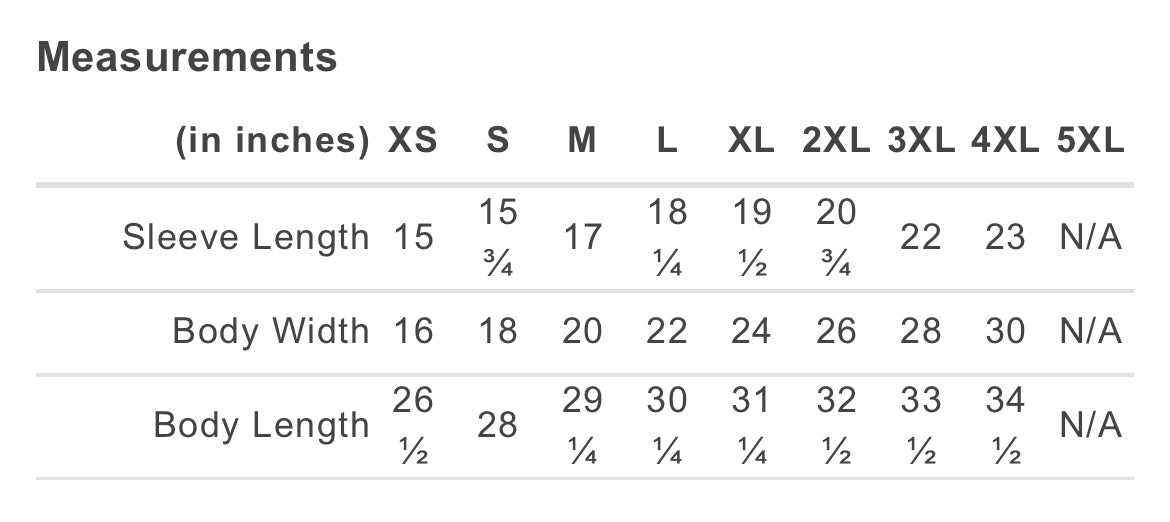Select the S size column header
This screenshot has width=1170, height=522.
[x=497, y=142]
